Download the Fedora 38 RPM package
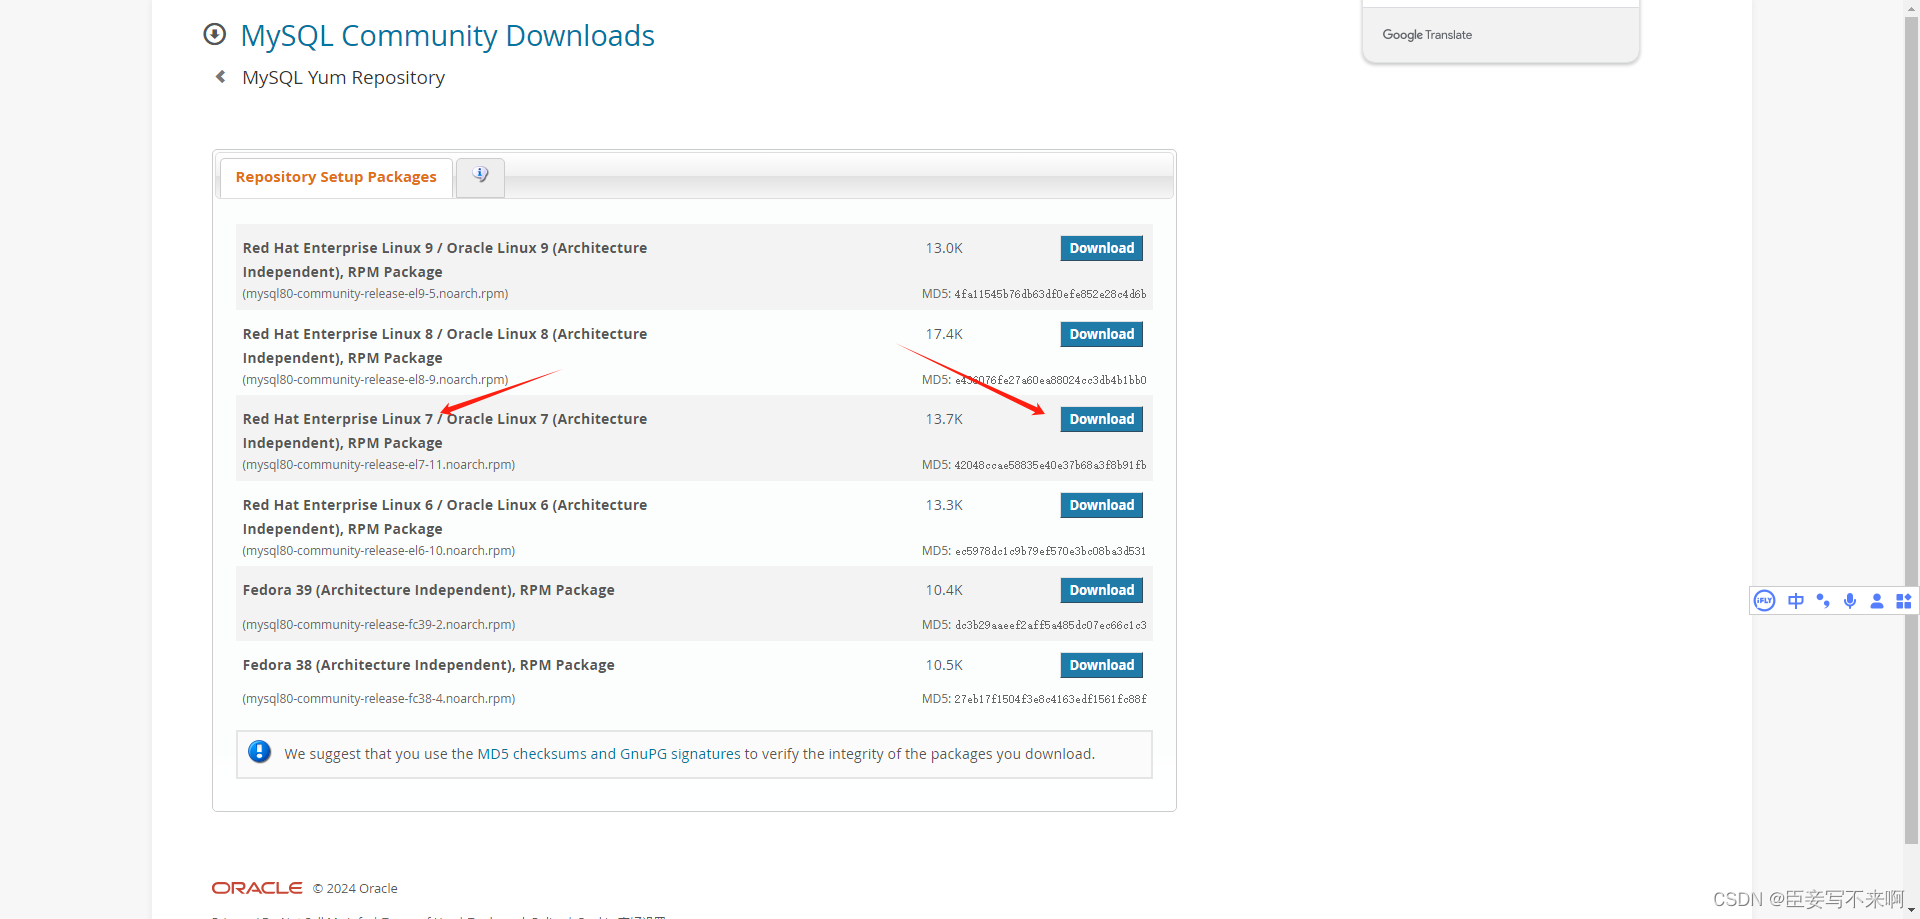The height and width of the screenshot is (919, 1920). coord(1101,665)
